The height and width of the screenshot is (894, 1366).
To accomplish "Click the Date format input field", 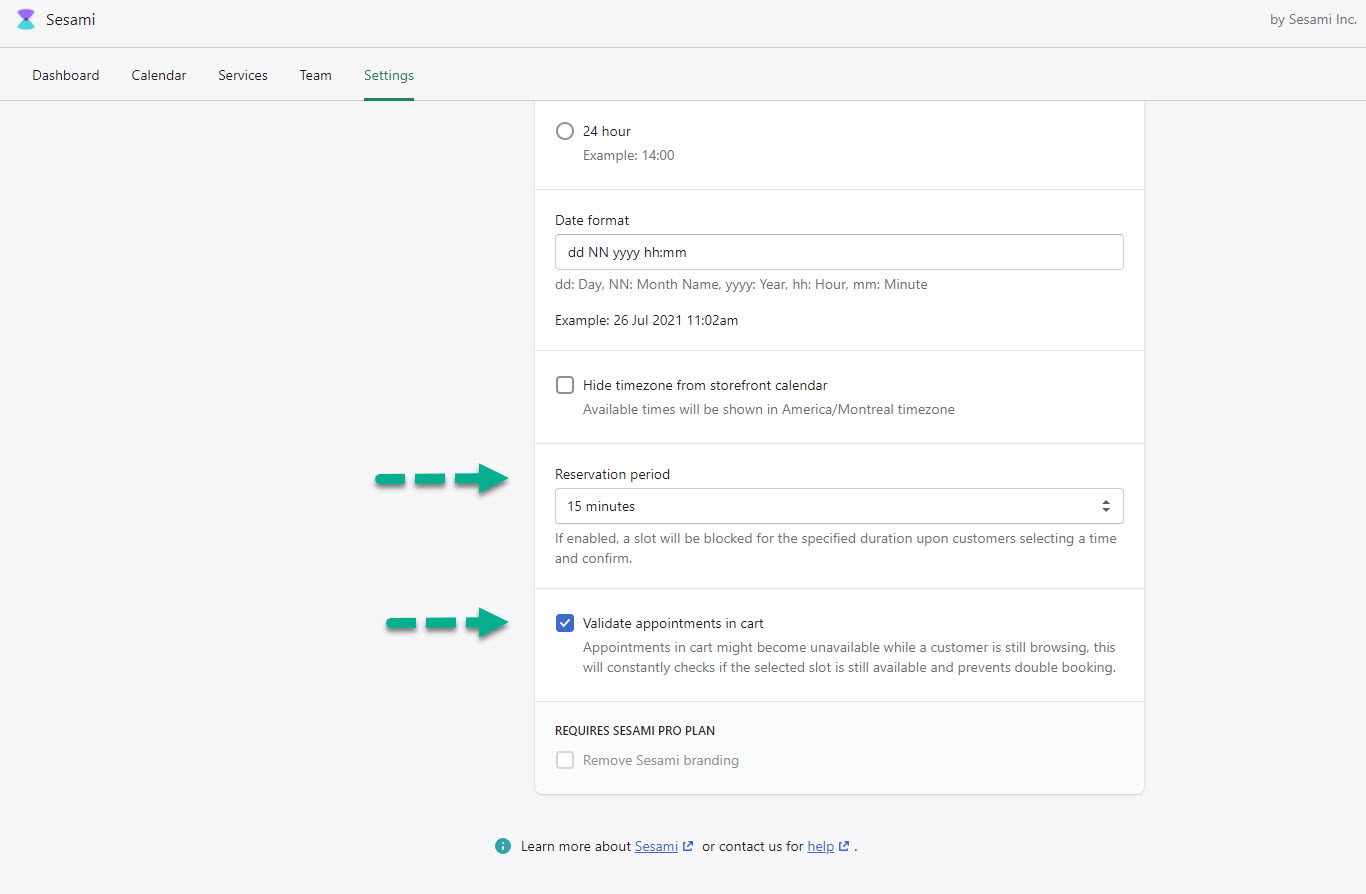I will [839, 252].
